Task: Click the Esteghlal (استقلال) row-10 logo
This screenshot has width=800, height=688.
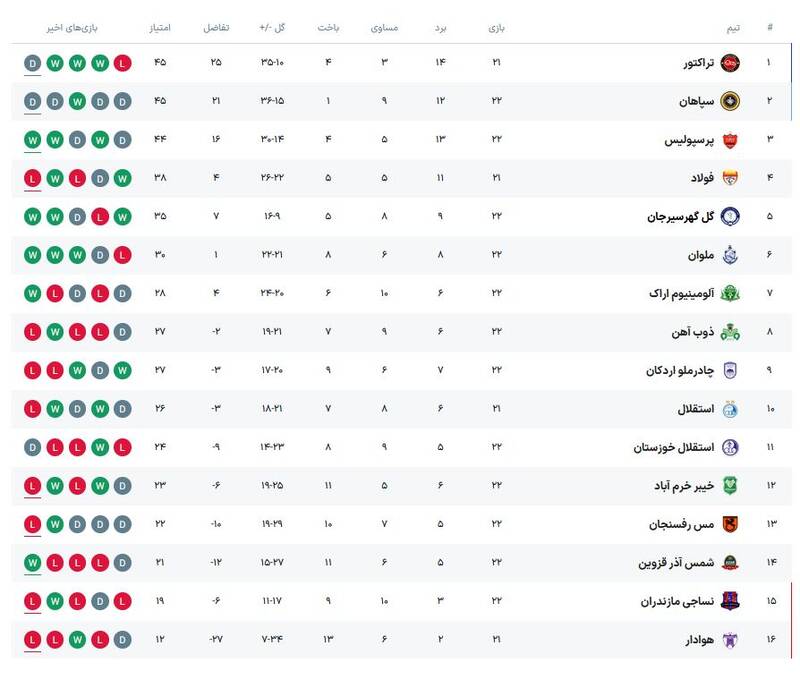Action: (730, 409)
